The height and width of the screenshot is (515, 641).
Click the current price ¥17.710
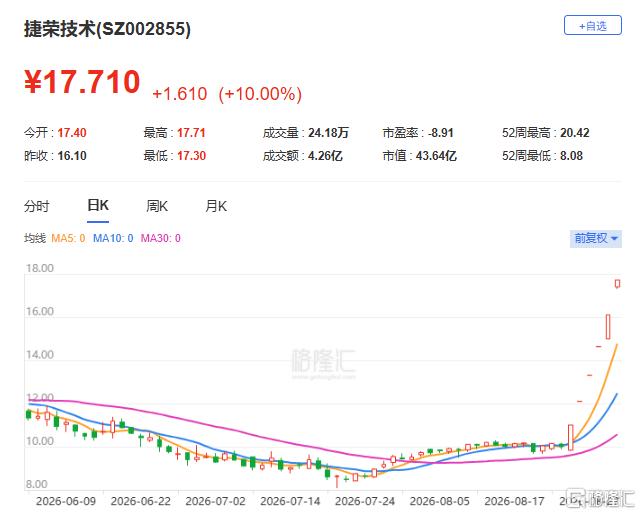coord(82,82)
